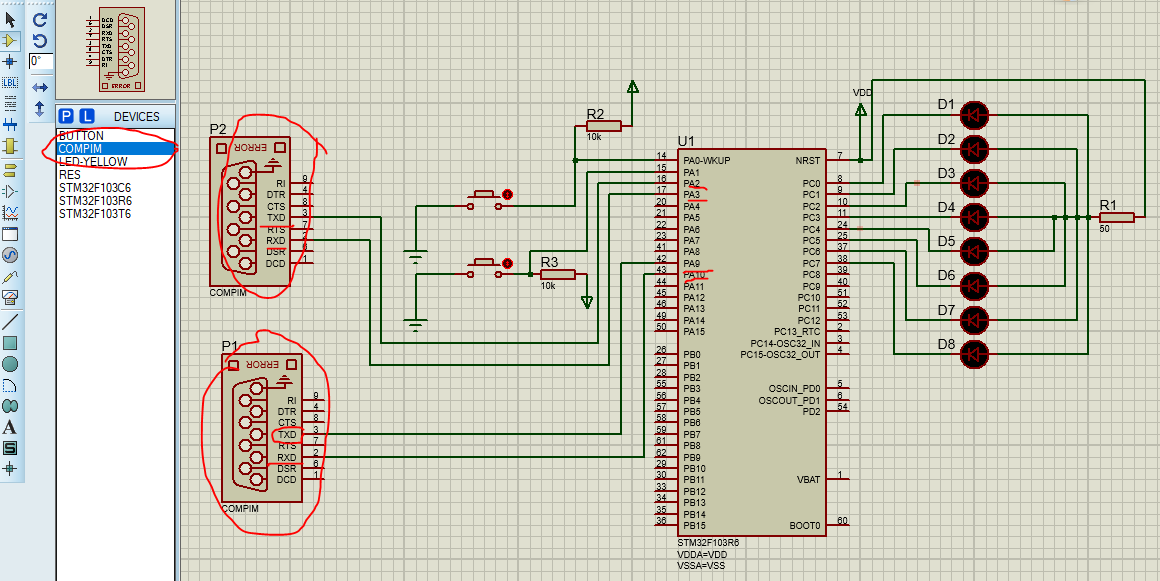
Task: Select LED D1 on the schematic
Action: pyautogui.click(x=974, y=115)
